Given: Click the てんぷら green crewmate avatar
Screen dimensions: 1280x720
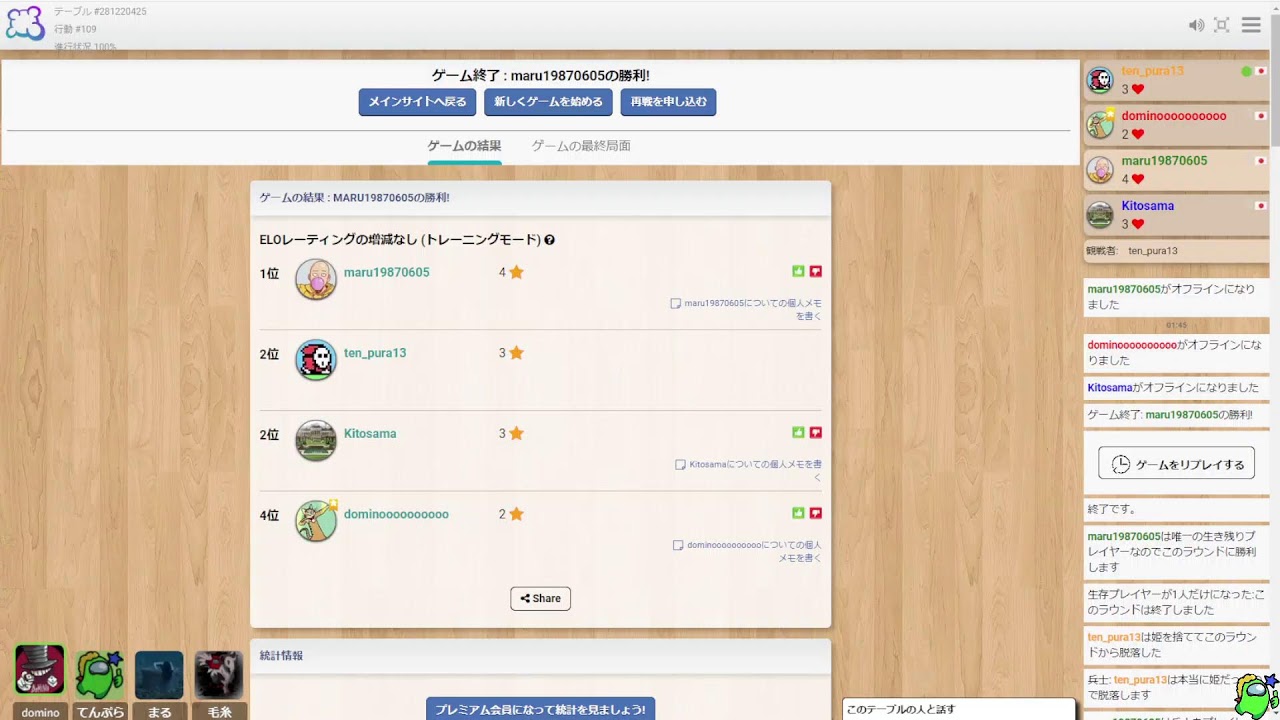Looking at the screenshot, I should click(100, 674).
